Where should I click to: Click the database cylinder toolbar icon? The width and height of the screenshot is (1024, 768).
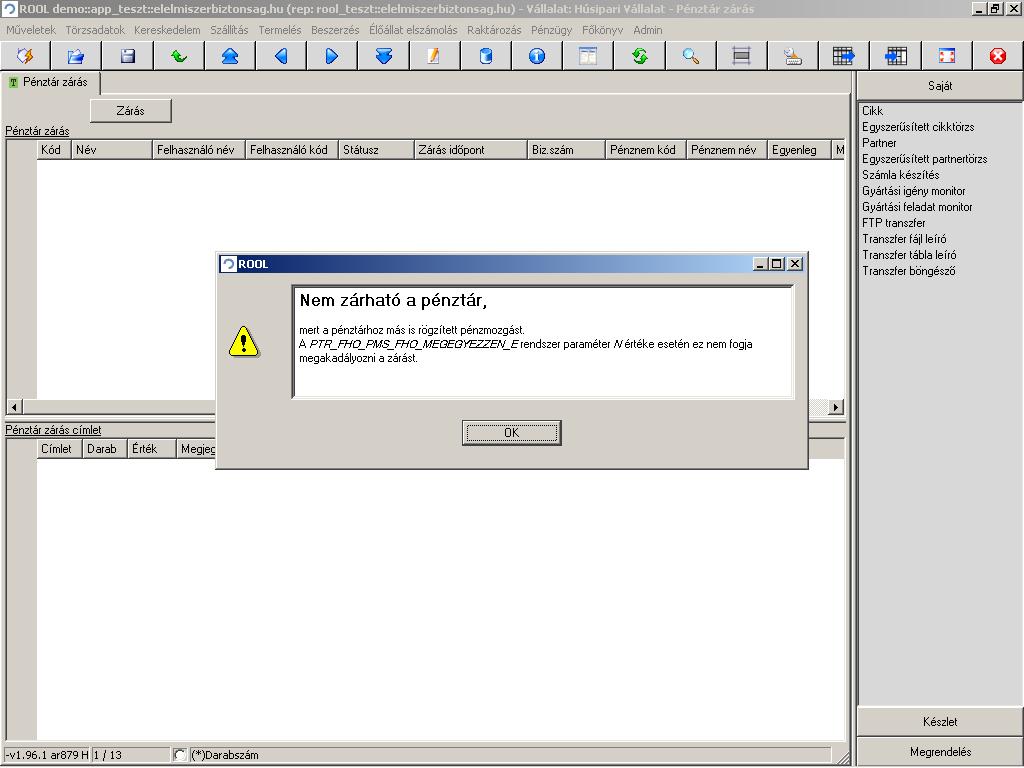click(486, 56)
